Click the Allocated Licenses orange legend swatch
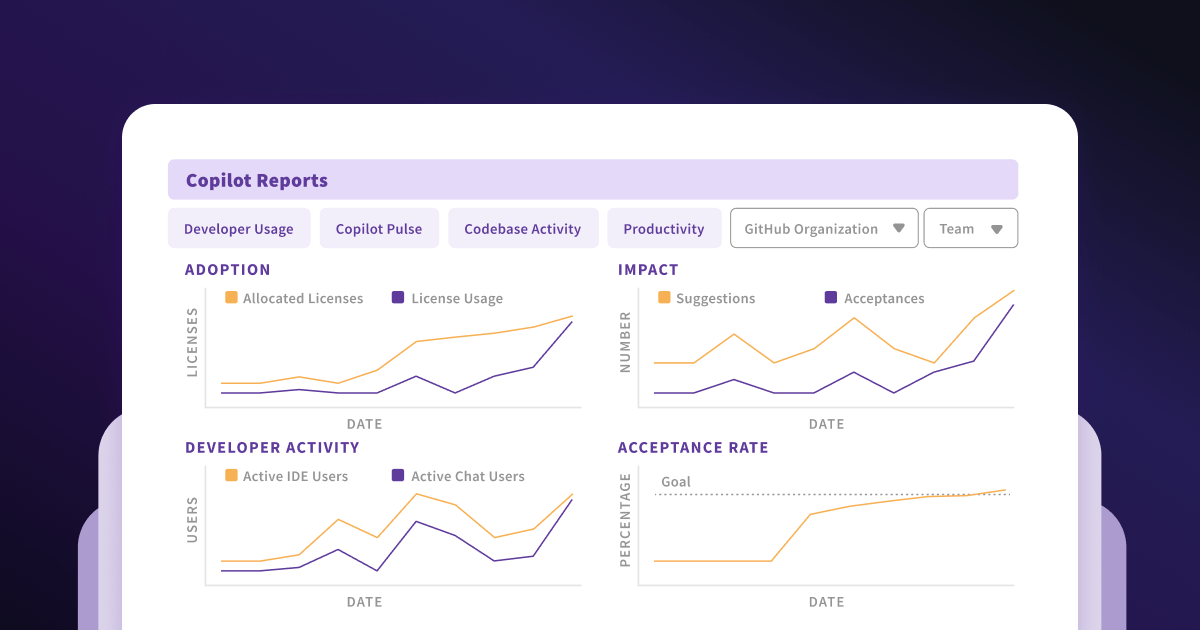Viewport: 1200px width, 630px height. (x=231, y=298)
